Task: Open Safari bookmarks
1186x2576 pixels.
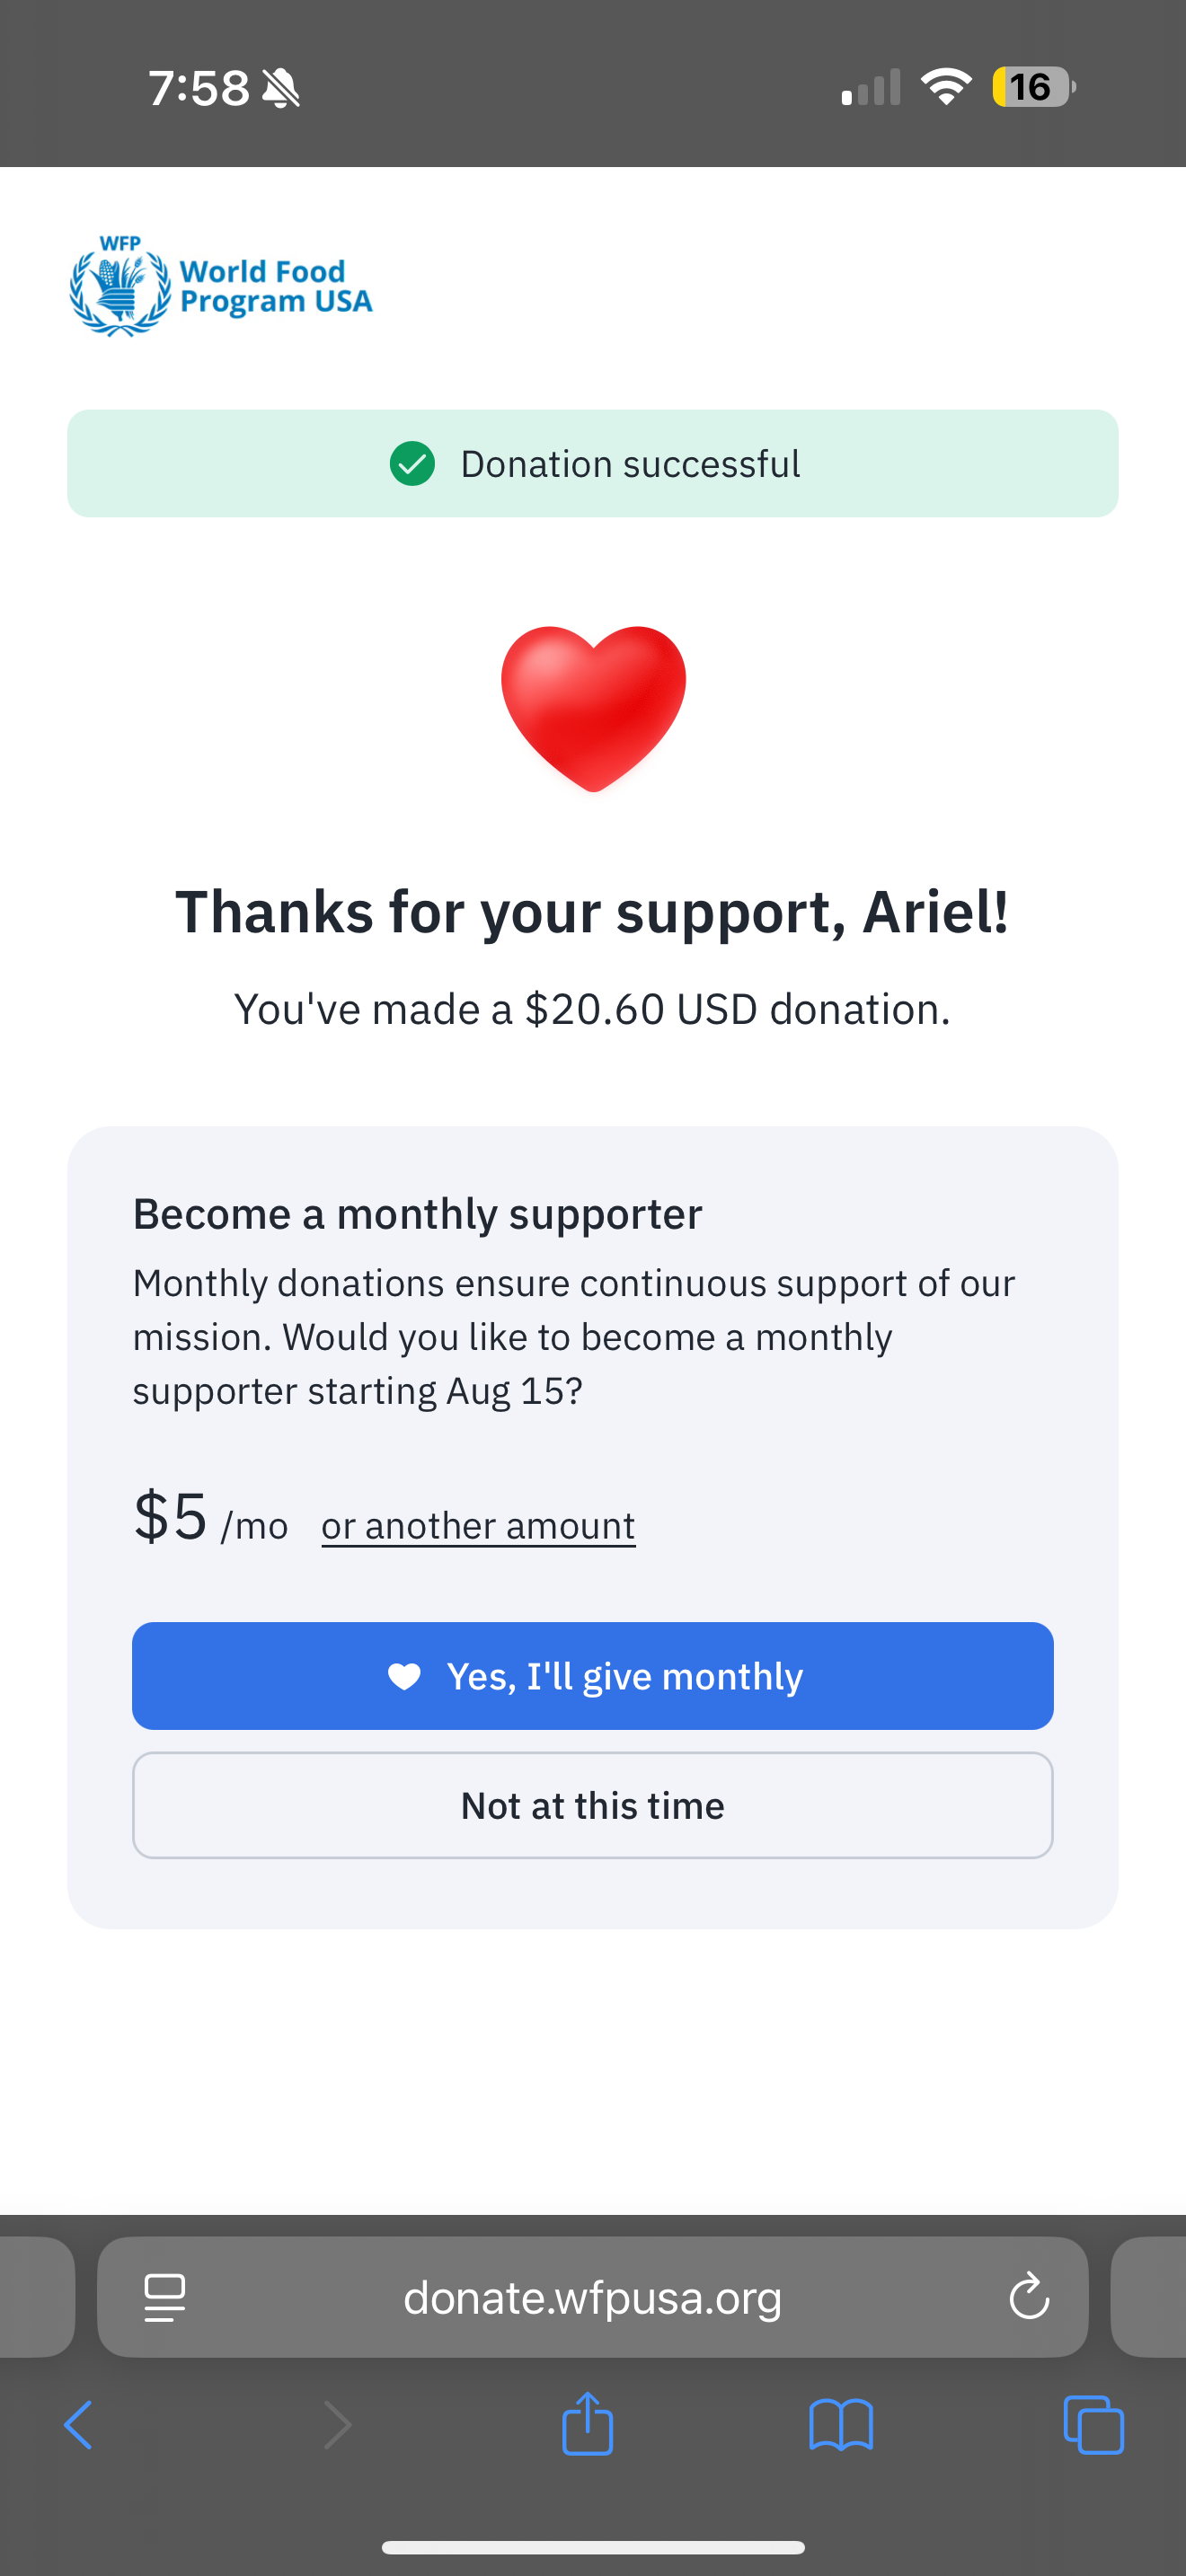Action: tap(841, 2425)
